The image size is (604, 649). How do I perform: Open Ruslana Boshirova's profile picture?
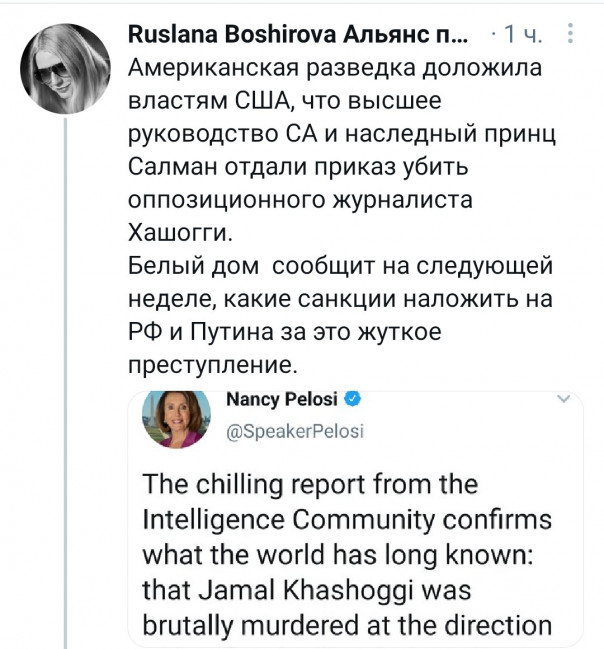[x=65, y=68]
